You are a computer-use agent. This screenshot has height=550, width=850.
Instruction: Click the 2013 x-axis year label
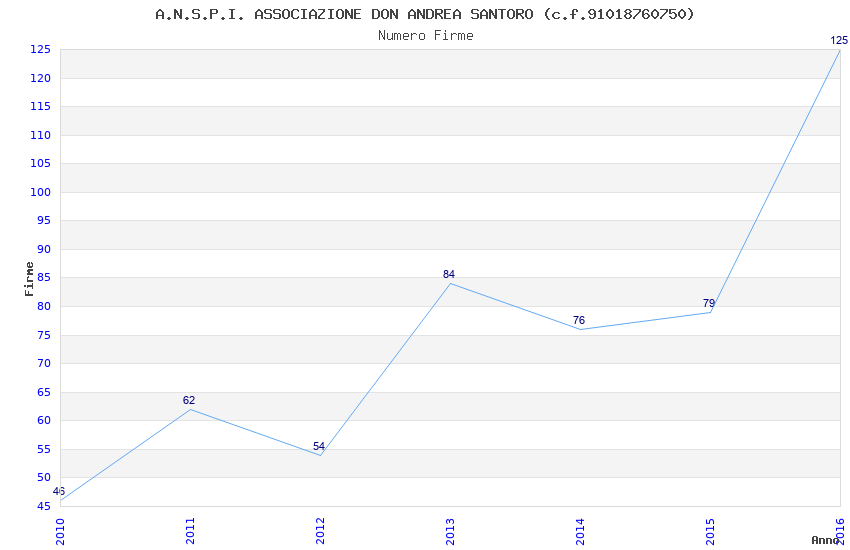(x=450, y=531)
